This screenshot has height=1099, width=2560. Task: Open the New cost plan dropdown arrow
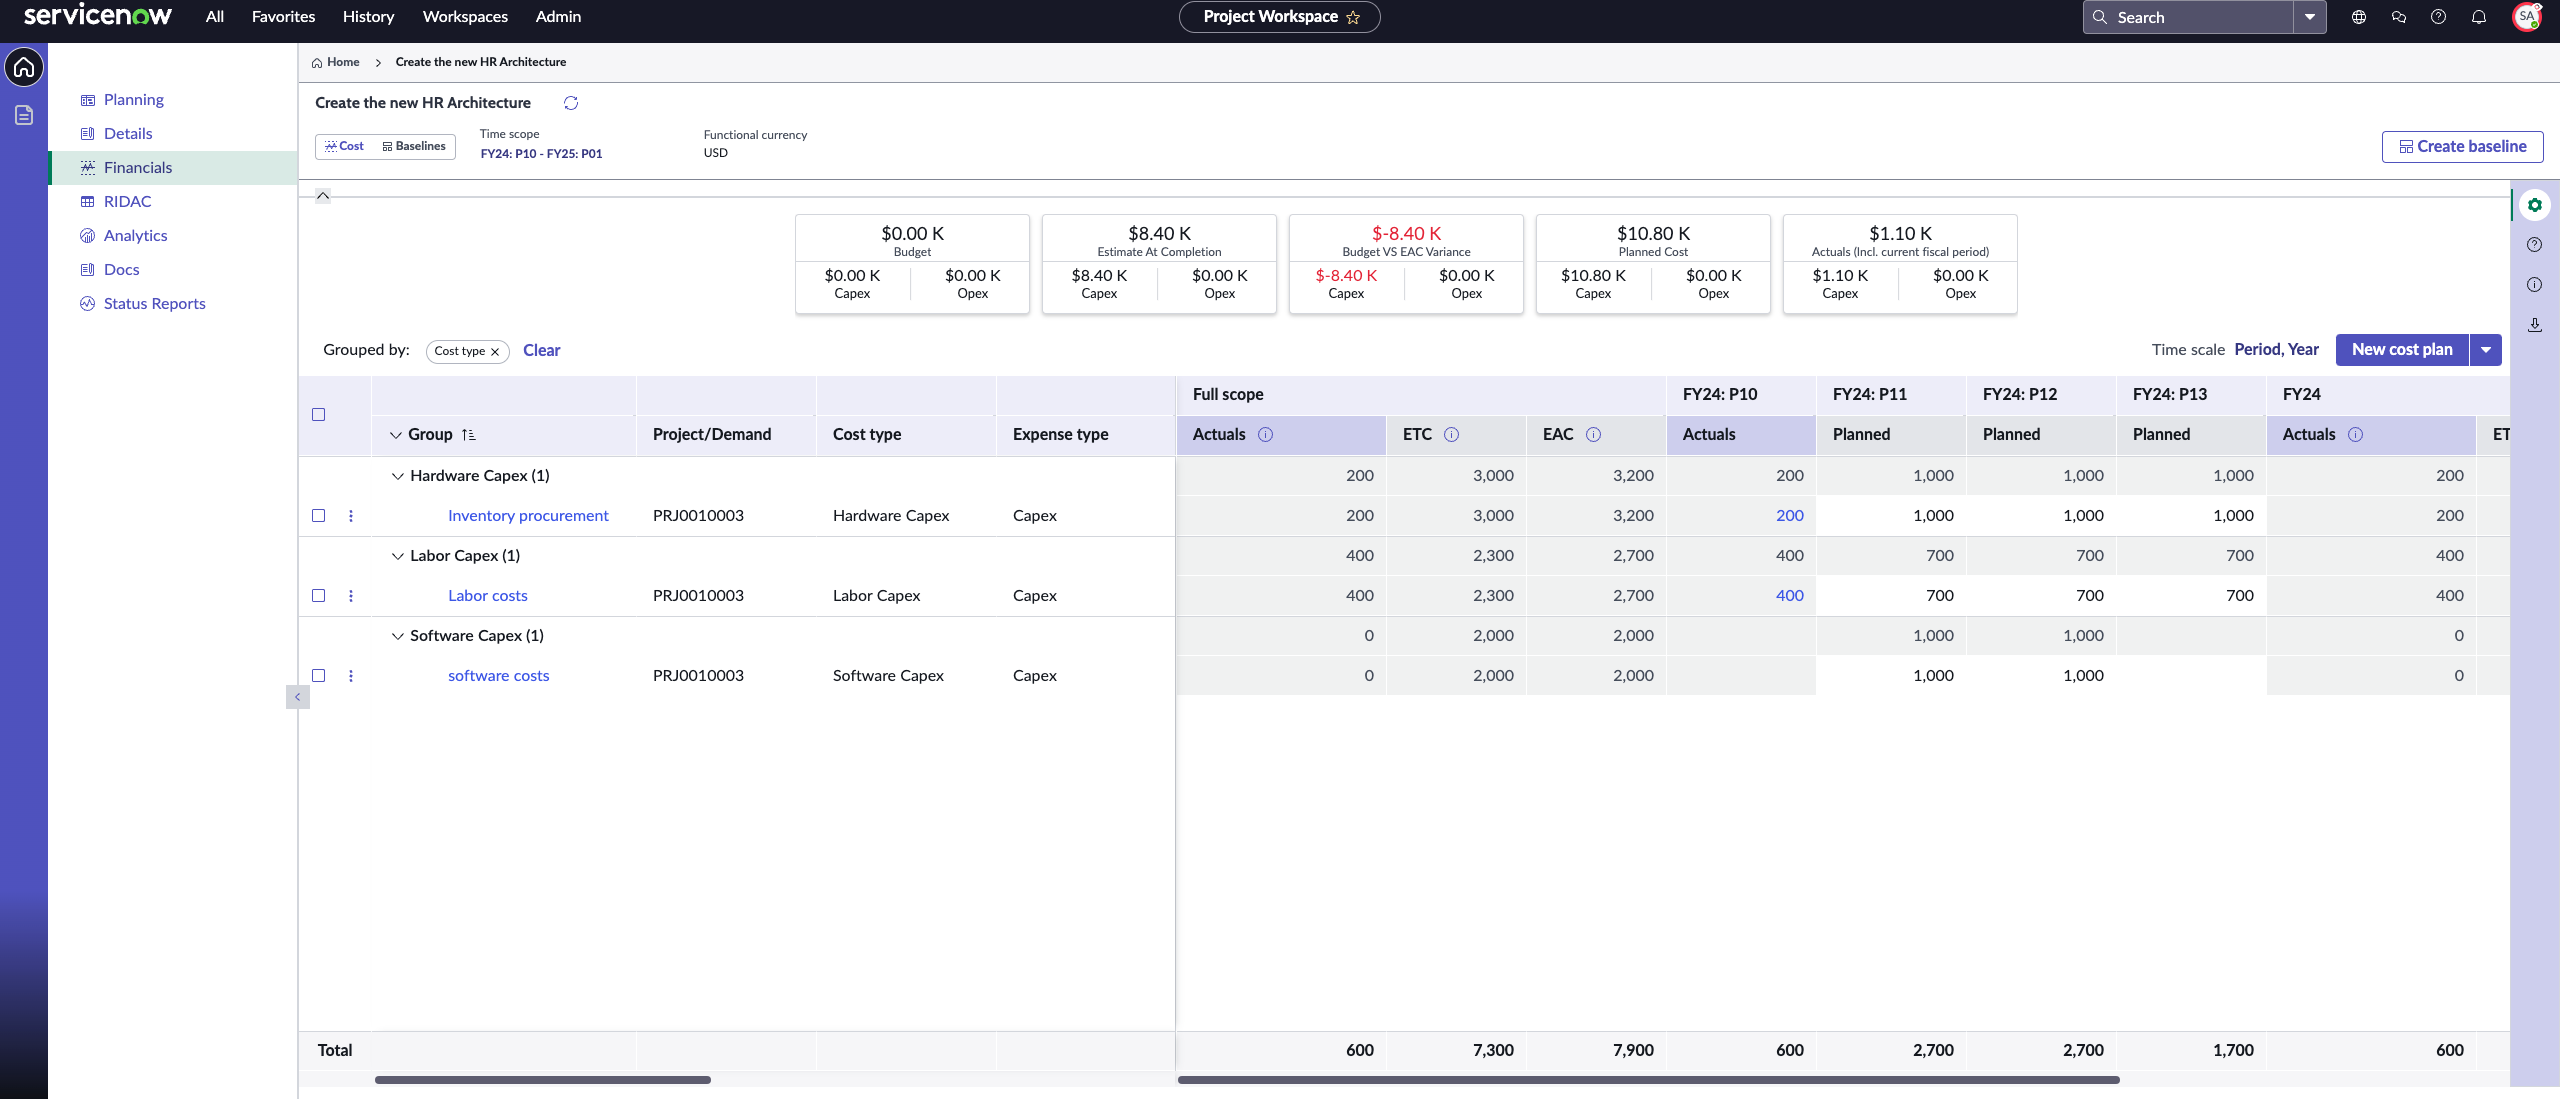click(2486, 350)
